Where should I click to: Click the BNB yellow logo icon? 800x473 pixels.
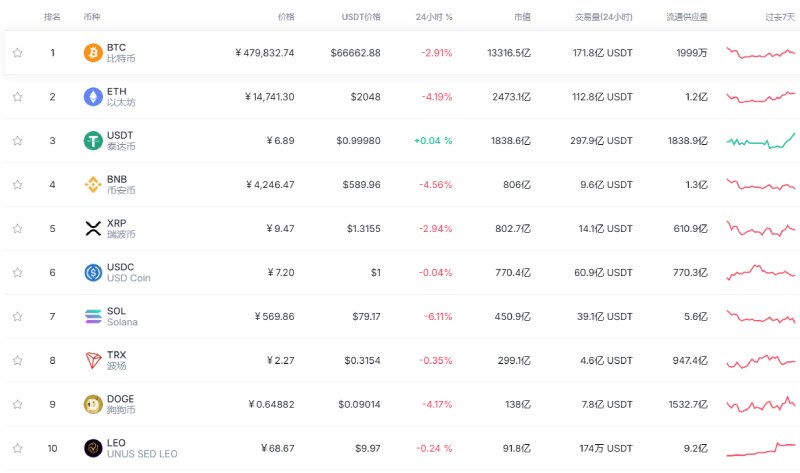coord(93,185)
